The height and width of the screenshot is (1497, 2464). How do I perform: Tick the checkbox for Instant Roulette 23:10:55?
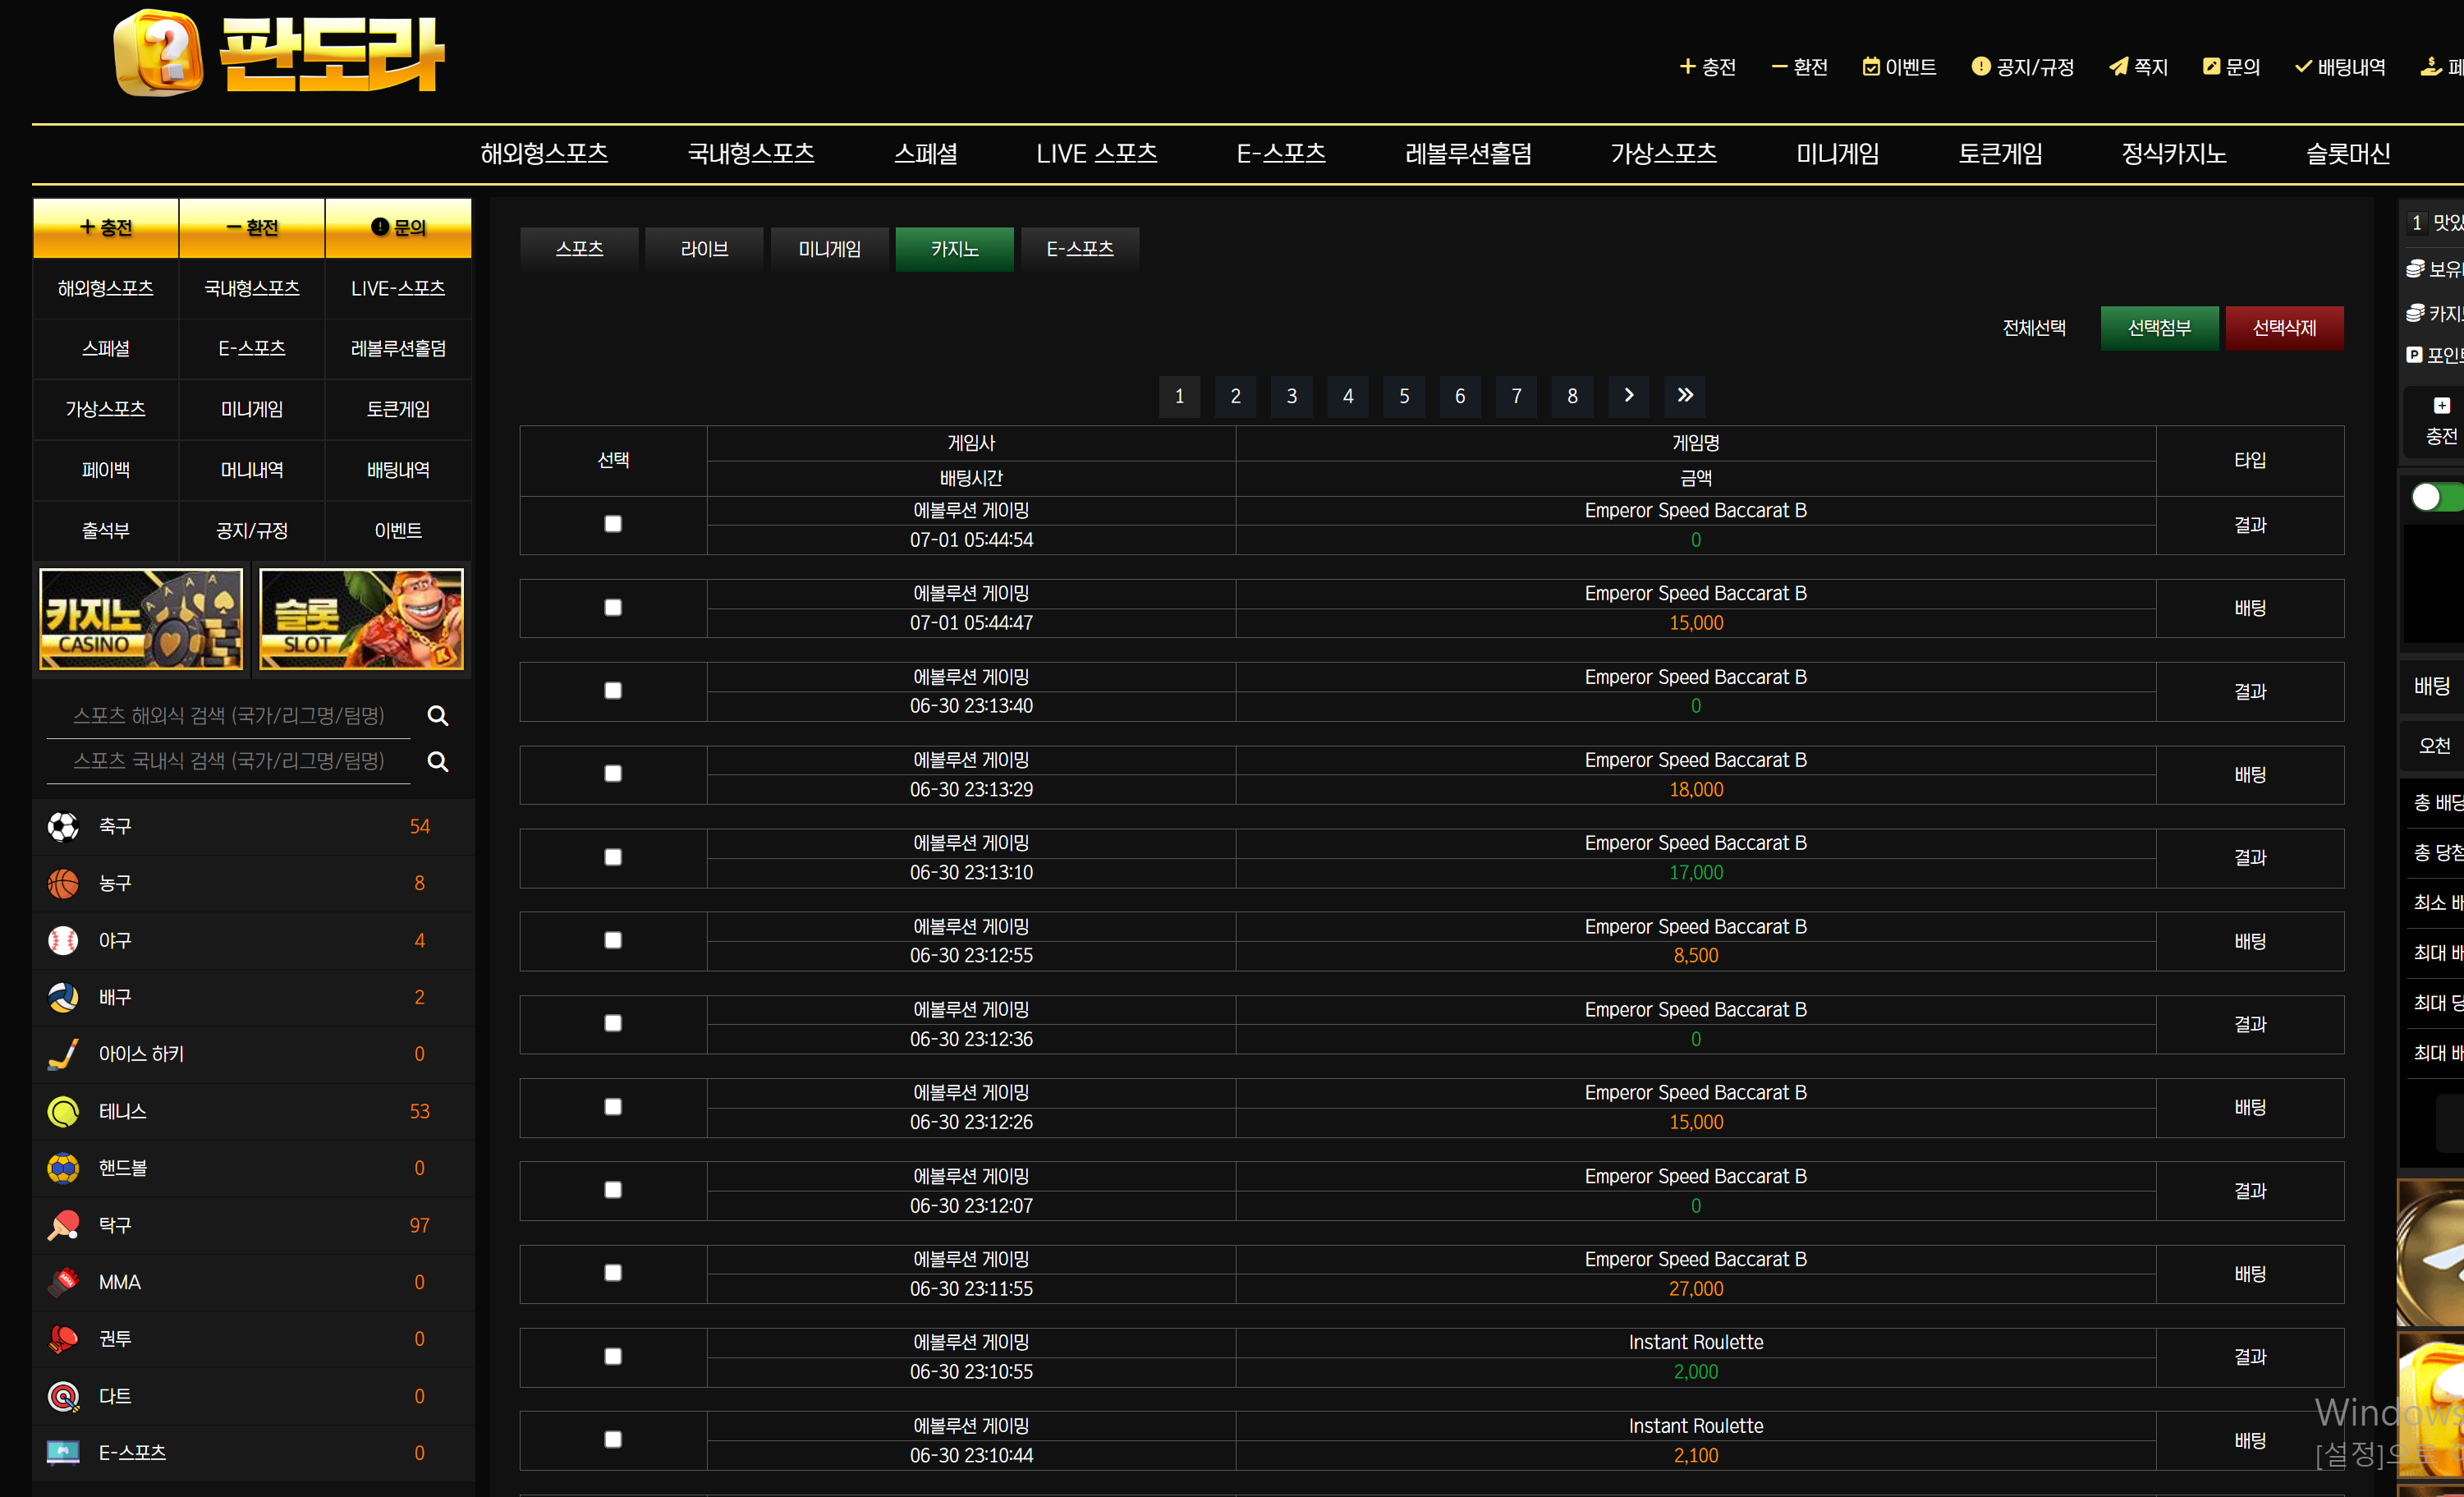point(613,1356)
